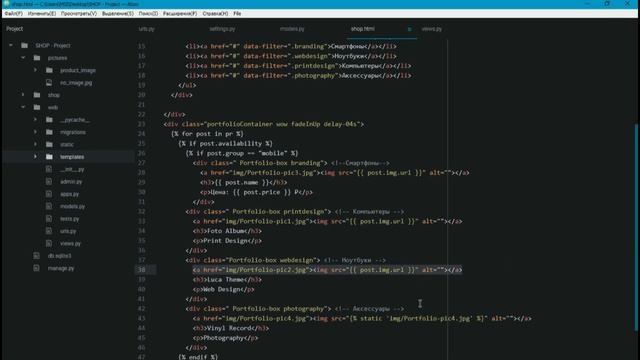
Task: Open the Поиск(I) menu
Action: pyautogui.click(x=148, y=13)
